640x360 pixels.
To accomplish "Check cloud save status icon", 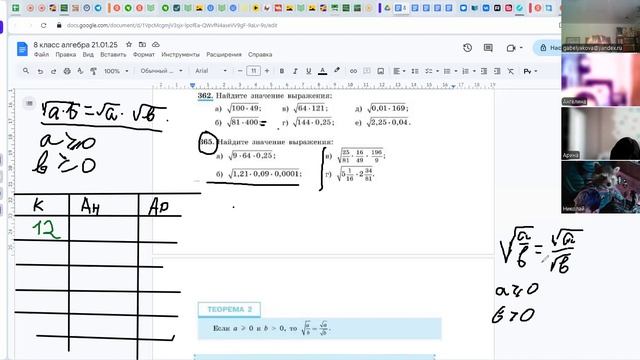I will coord(156,44).
